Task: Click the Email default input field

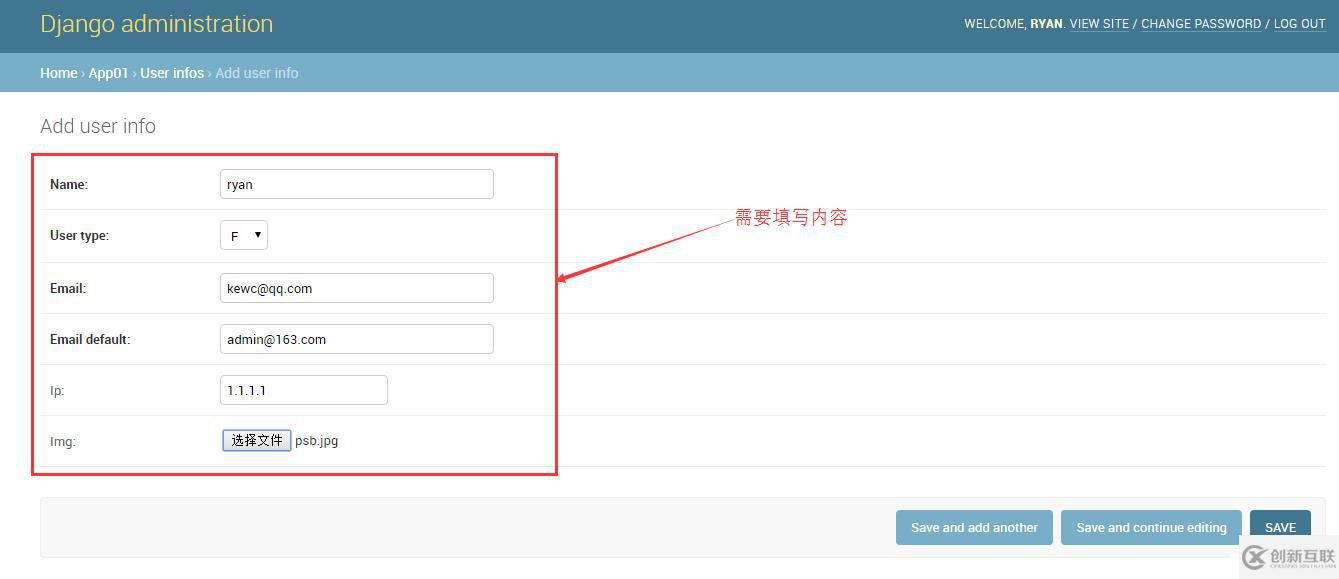Action: [357, 339]
